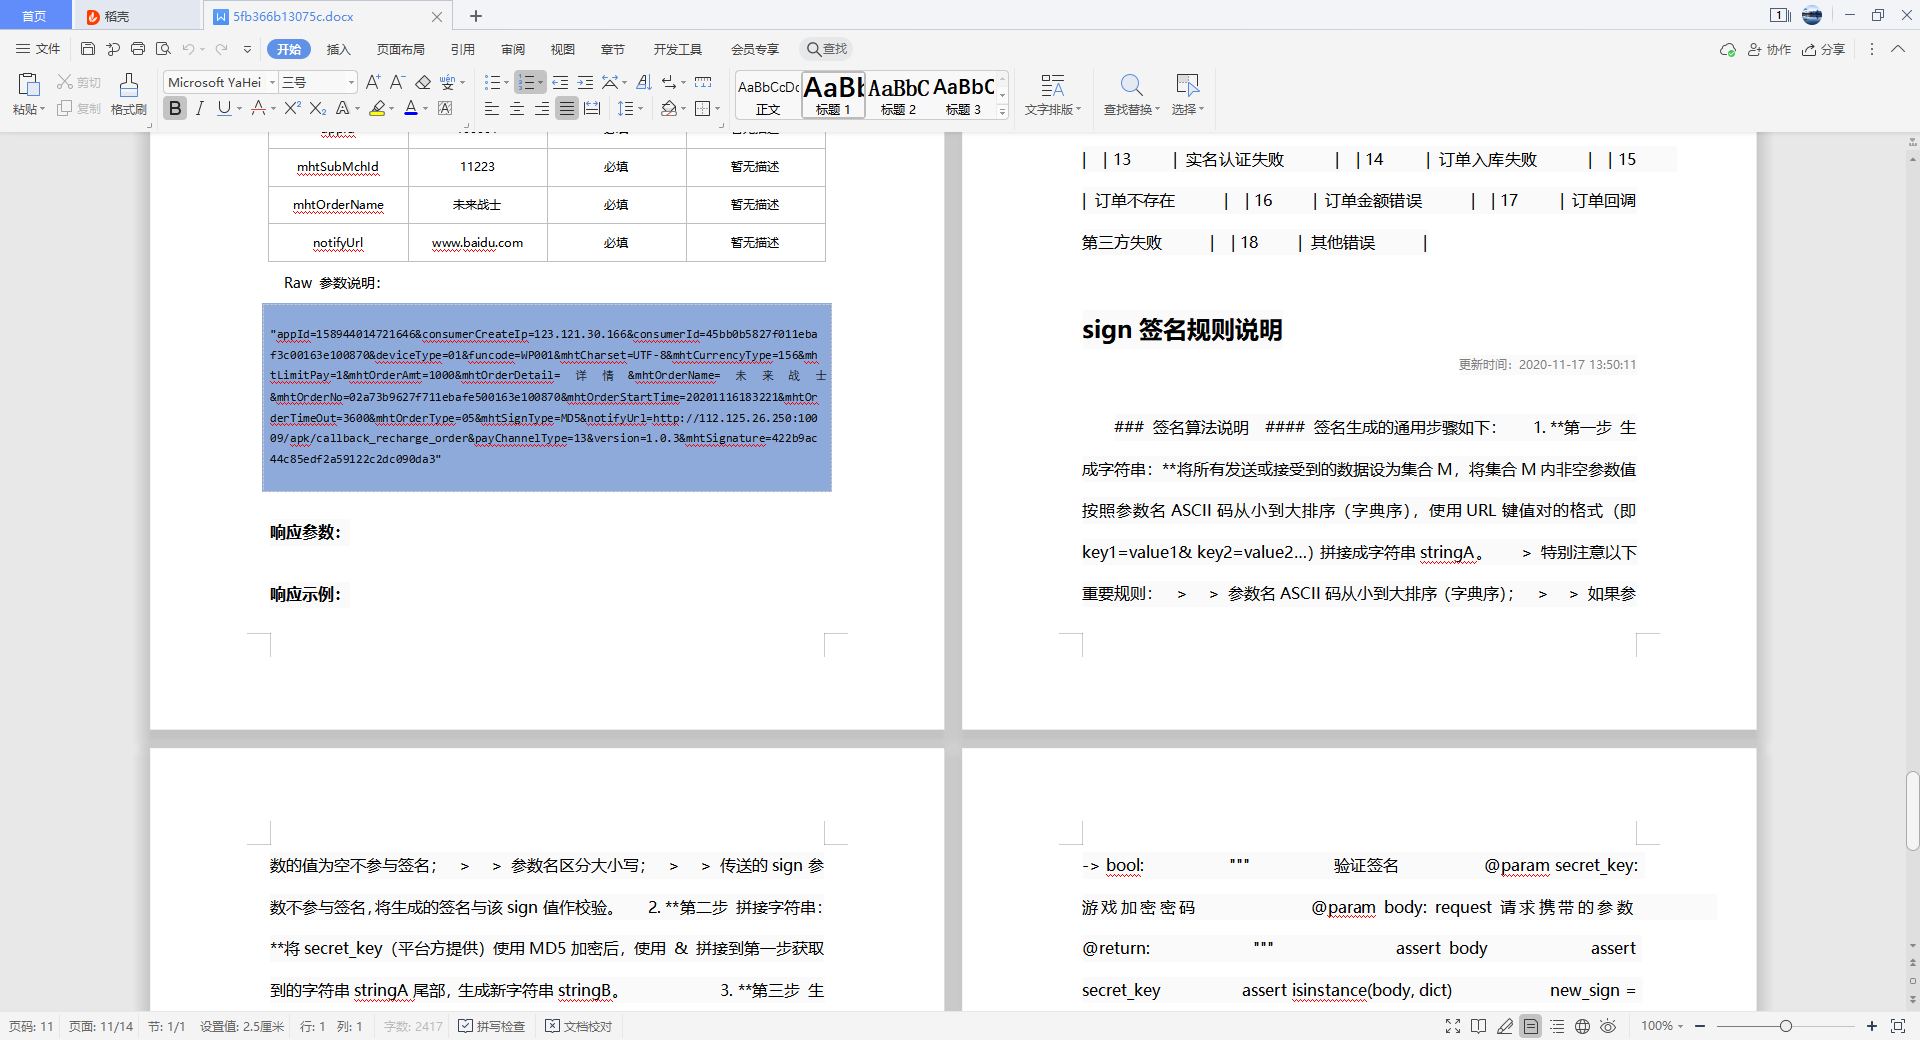The width and height of the screenshot is (1920, 1040).
Task: Click the 查找 search box in ribbon
Action: click(x=828, y=49)
